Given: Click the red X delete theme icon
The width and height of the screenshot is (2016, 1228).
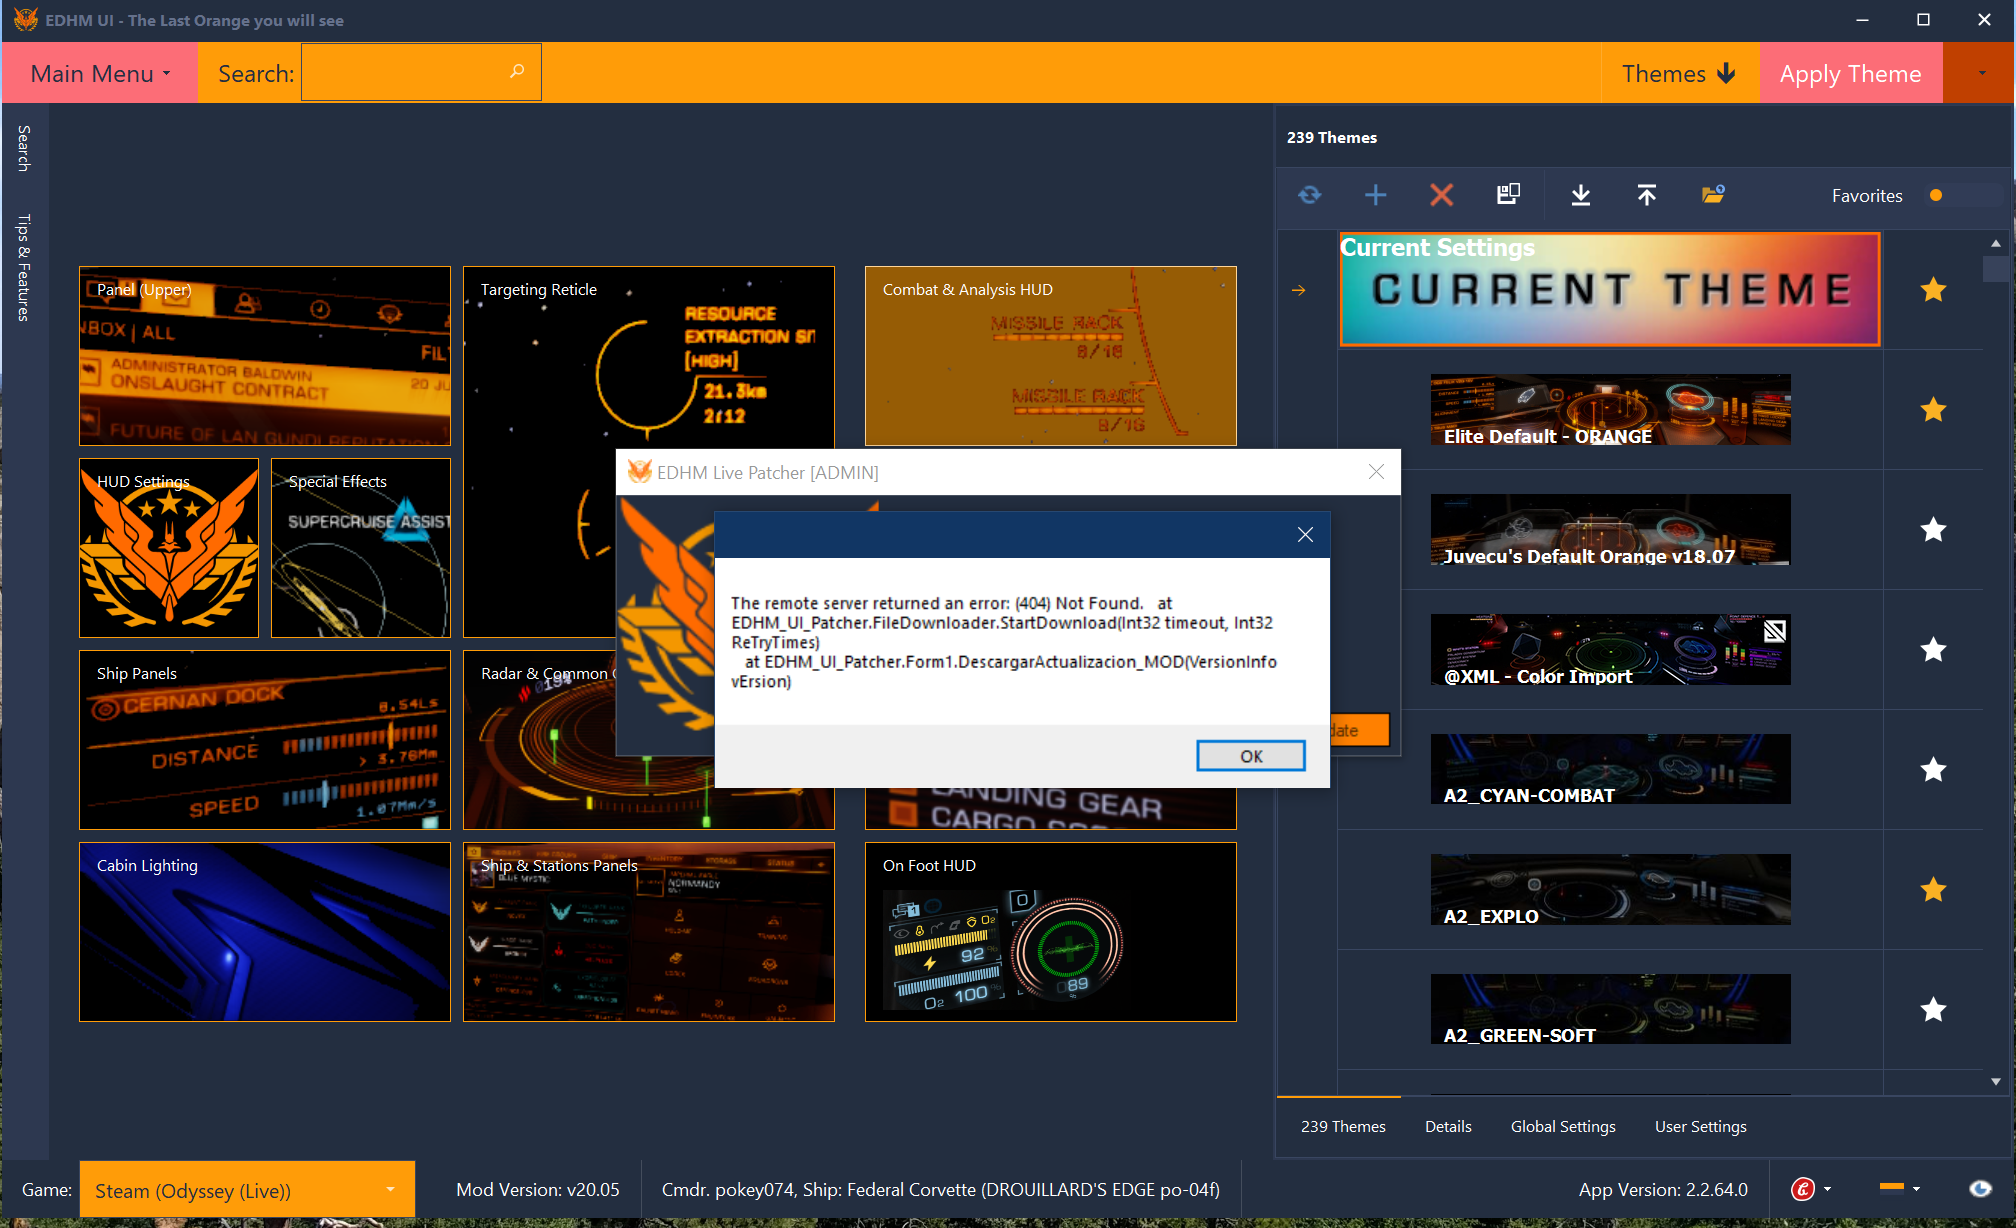Looking at the screenshot, I should [x=1441, y=195].
